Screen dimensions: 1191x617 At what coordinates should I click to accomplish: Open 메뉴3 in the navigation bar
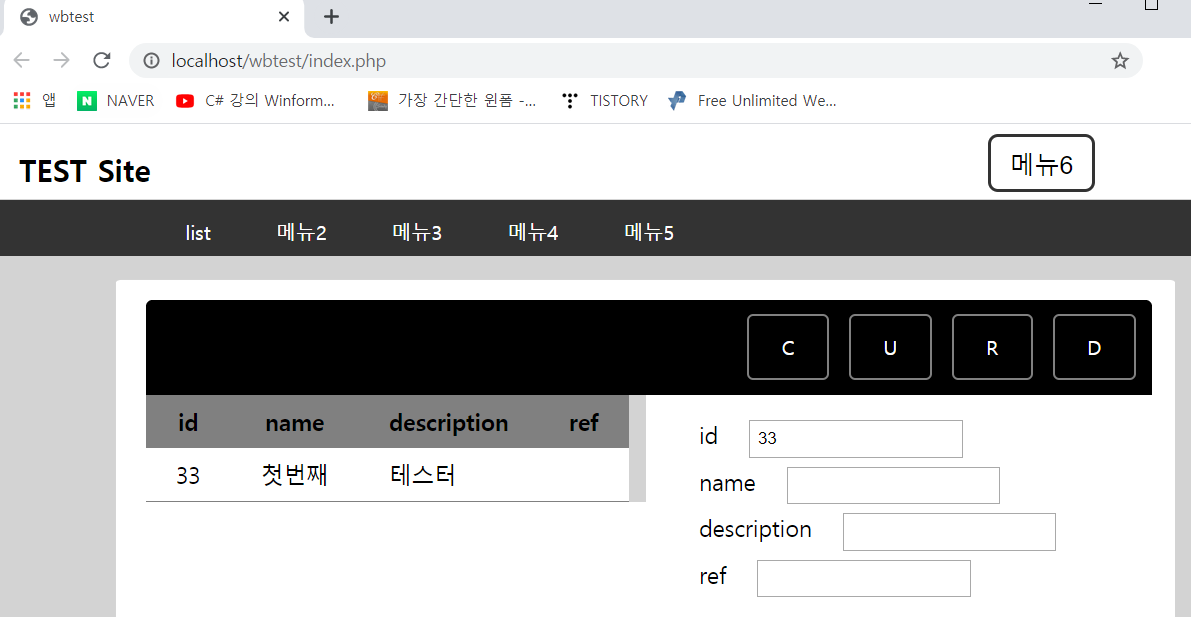click(417, 233)
